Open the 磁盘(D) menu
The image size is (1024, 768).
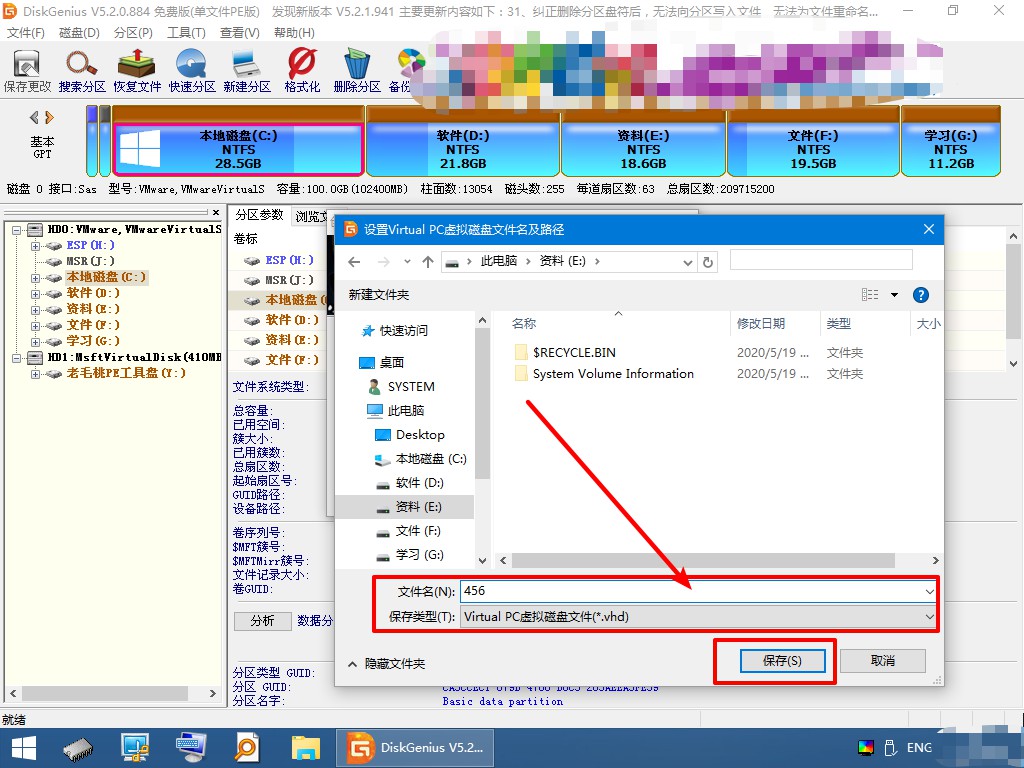[79, 33]
